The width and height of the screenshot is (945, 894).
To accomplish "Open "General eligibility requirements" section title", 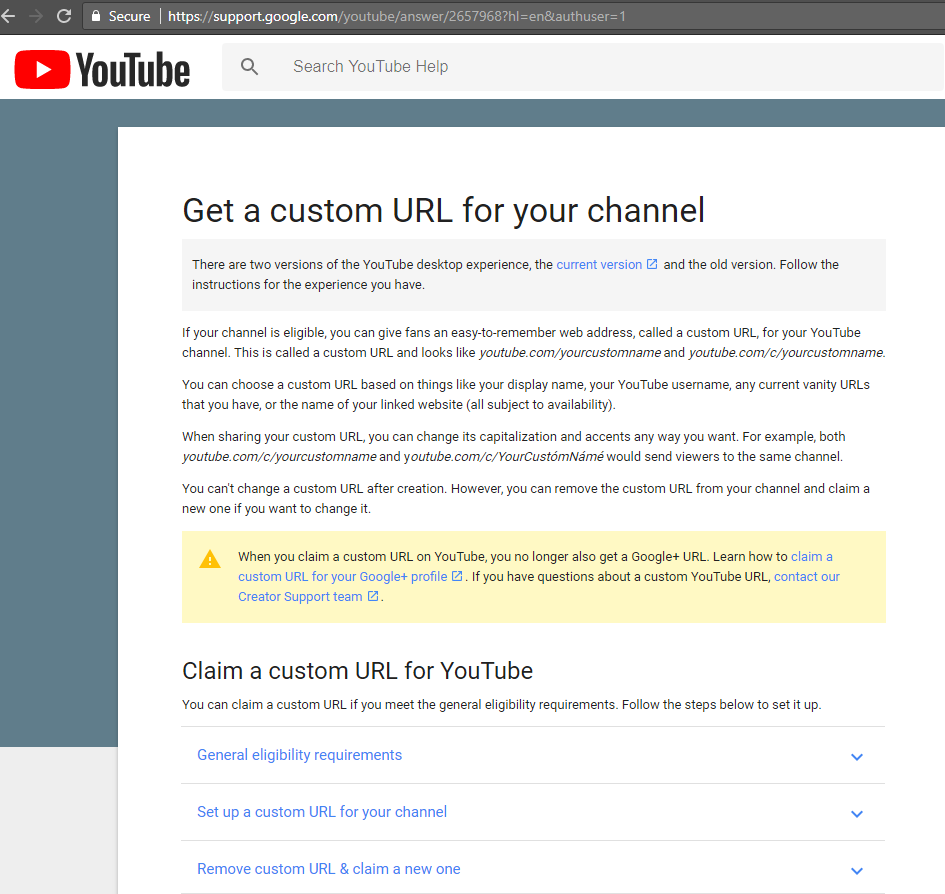I will click(x=299, y=755).
